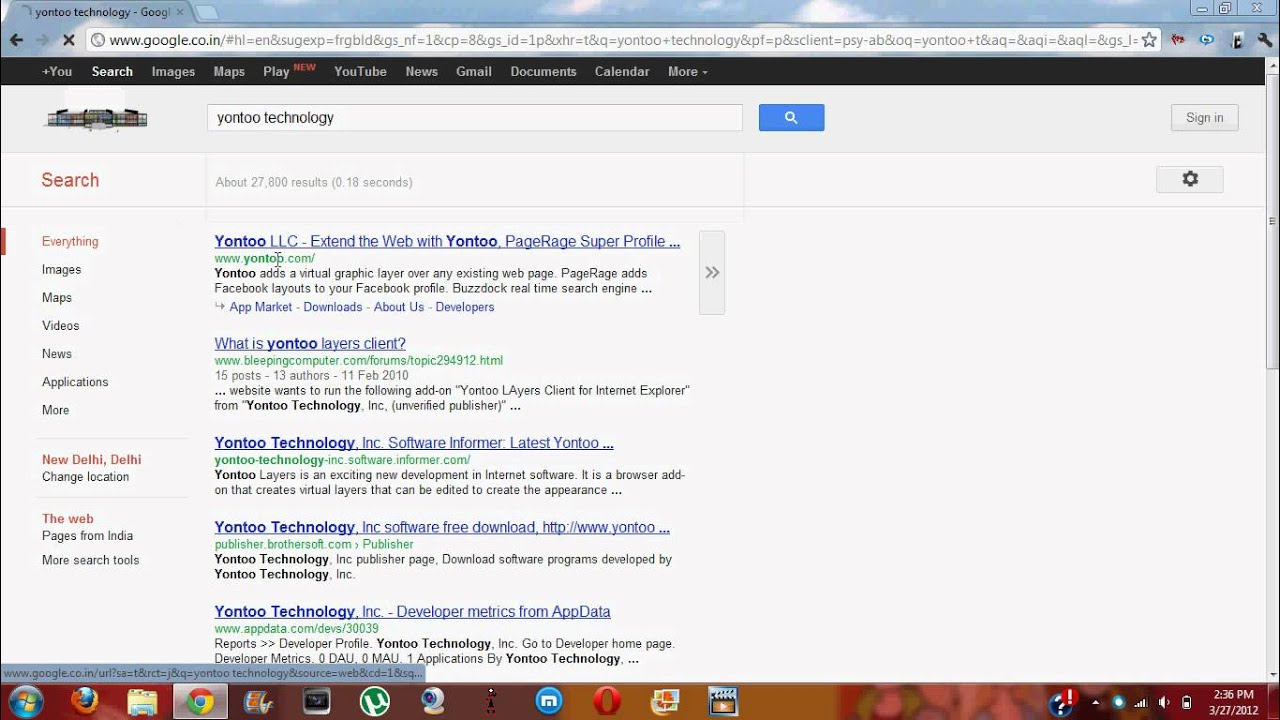Open the 'What is yontoo layers client?' result
The image size is (1280, 720).
pyautogui.click(x=309, y=343)
